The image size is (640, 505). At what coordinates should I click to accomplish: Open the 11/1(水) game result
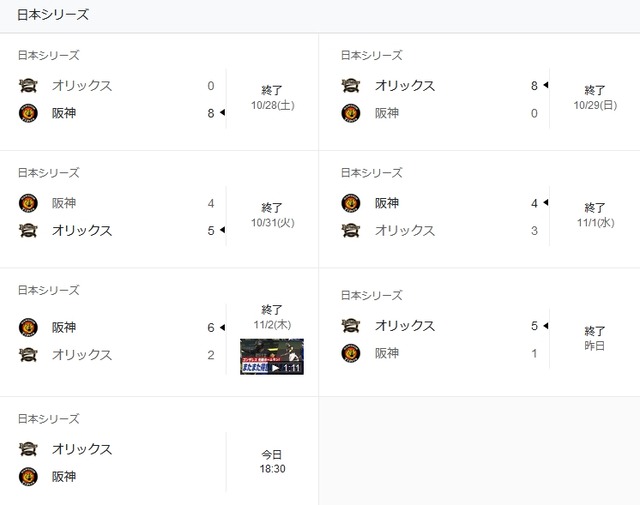coord(479,209)
